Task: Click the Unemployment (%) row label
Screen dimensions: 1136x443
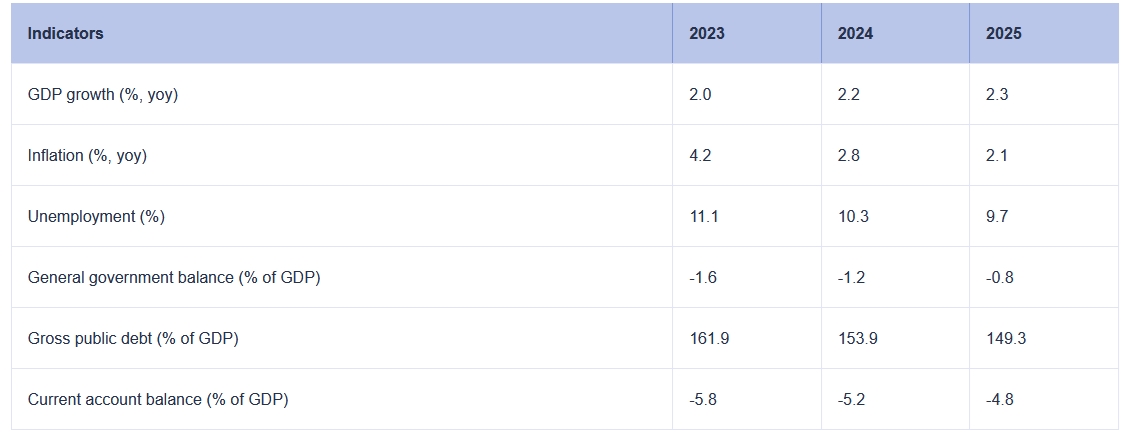Action: point(96,216)
